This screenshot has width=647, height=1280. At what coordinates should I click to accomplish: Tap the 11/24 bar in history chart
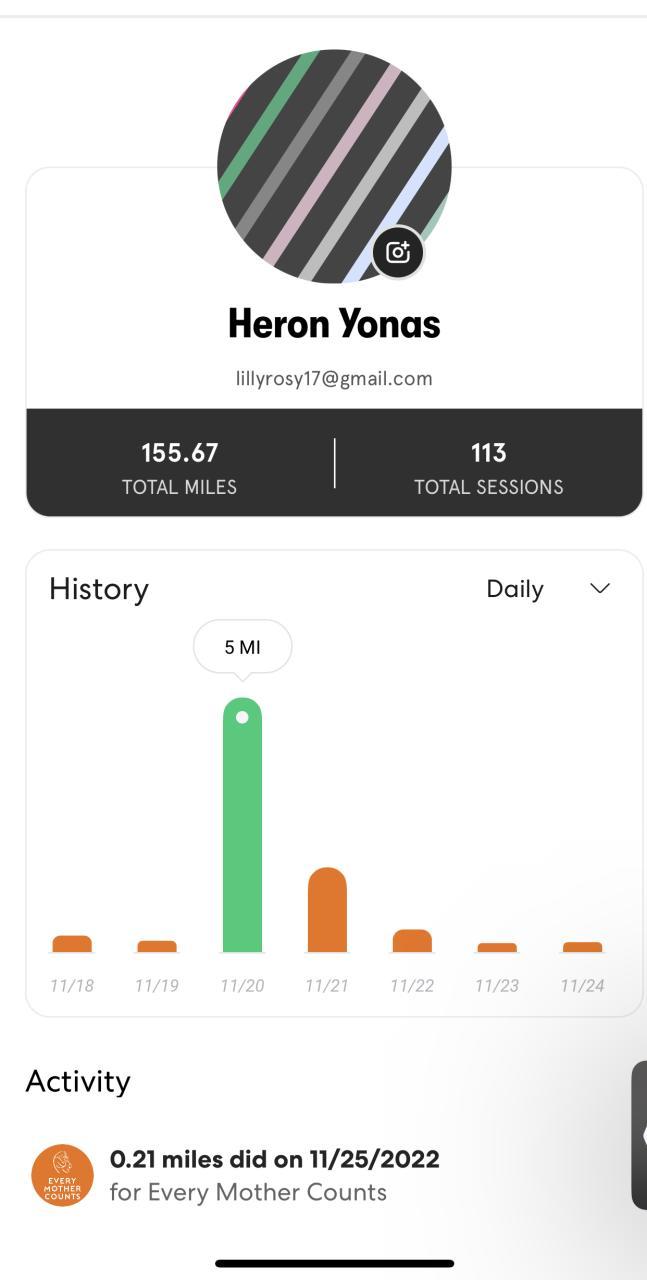(582, 947)
